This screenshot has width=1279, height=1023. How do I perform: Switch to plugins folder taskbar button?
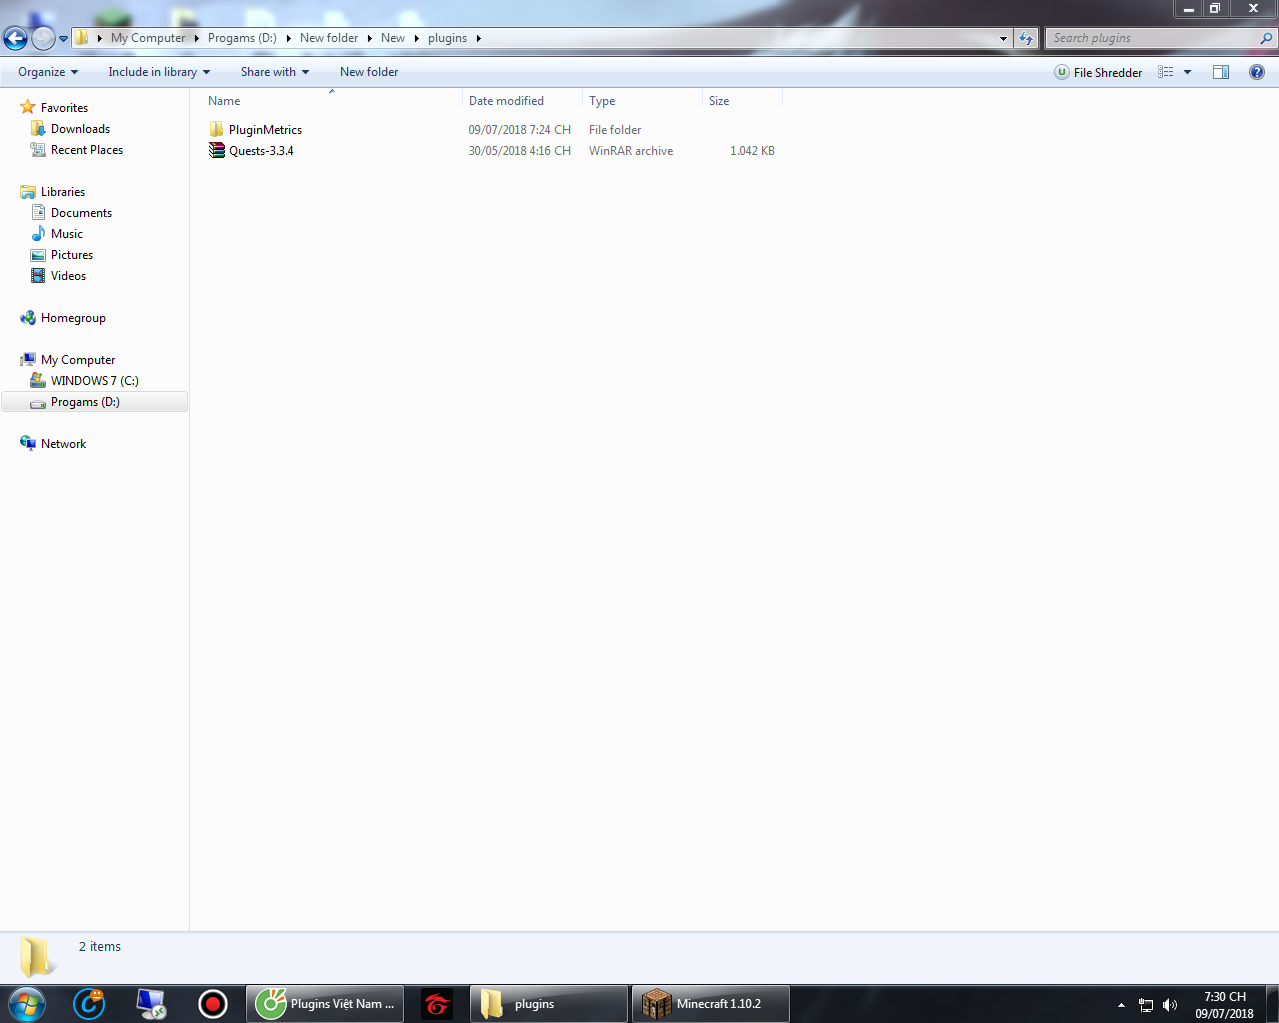pos(548,1004)
